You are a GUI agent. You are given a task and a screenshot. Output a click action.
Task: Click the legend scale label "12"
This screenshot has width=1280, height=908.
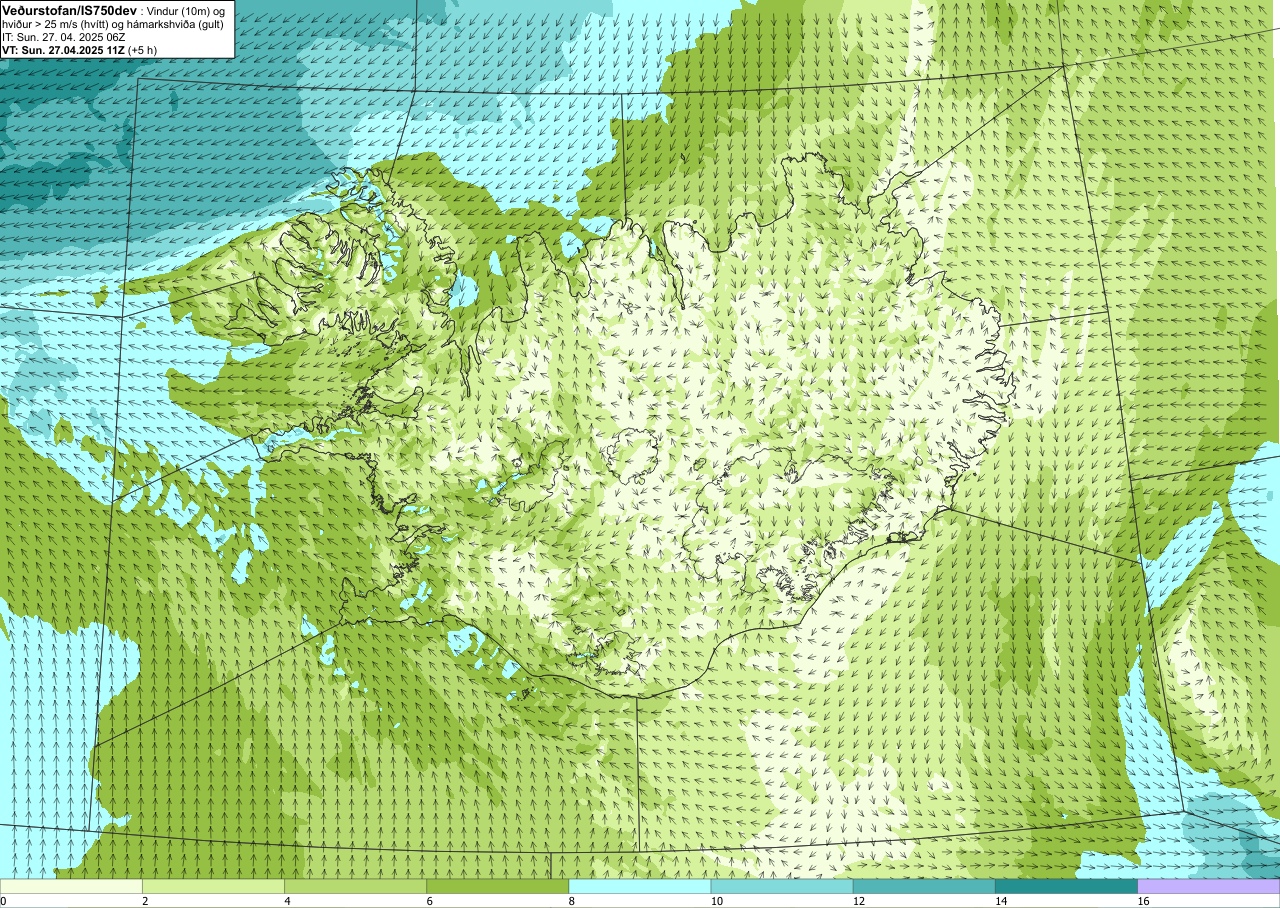click(x=858, y=901)
